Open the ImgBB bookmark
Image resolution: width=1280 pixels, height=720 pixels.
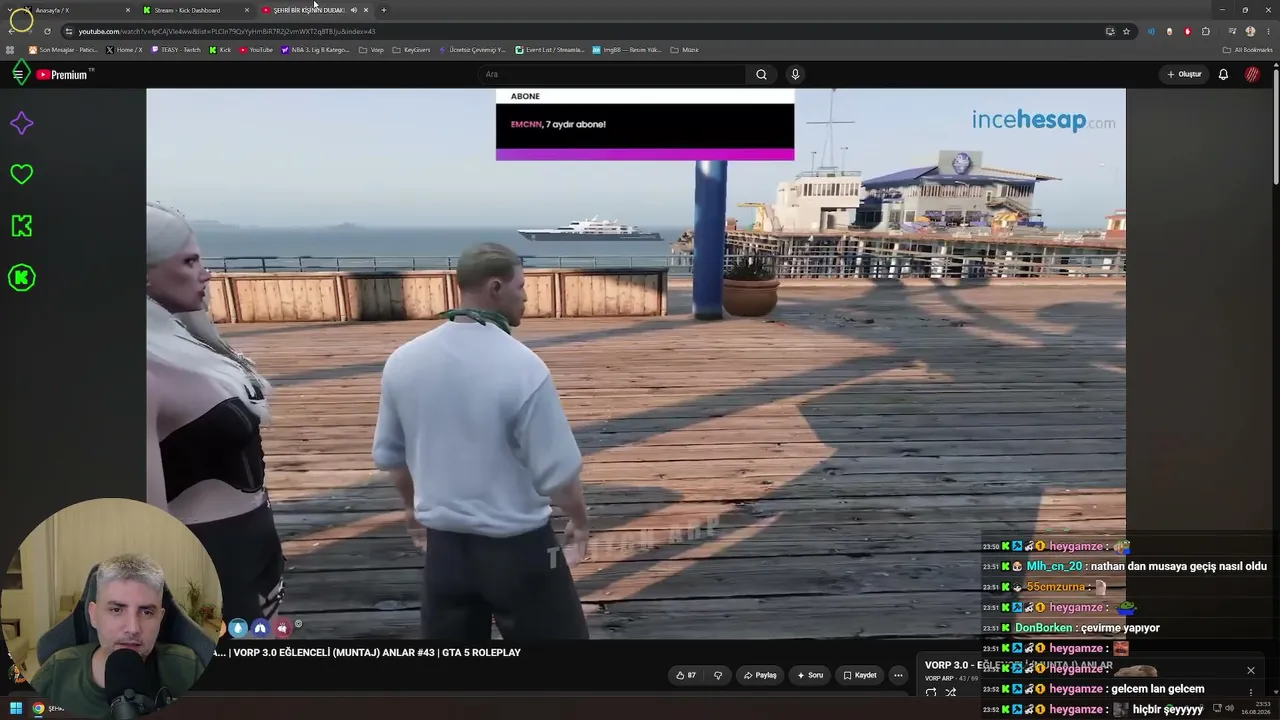coord(627,50)
